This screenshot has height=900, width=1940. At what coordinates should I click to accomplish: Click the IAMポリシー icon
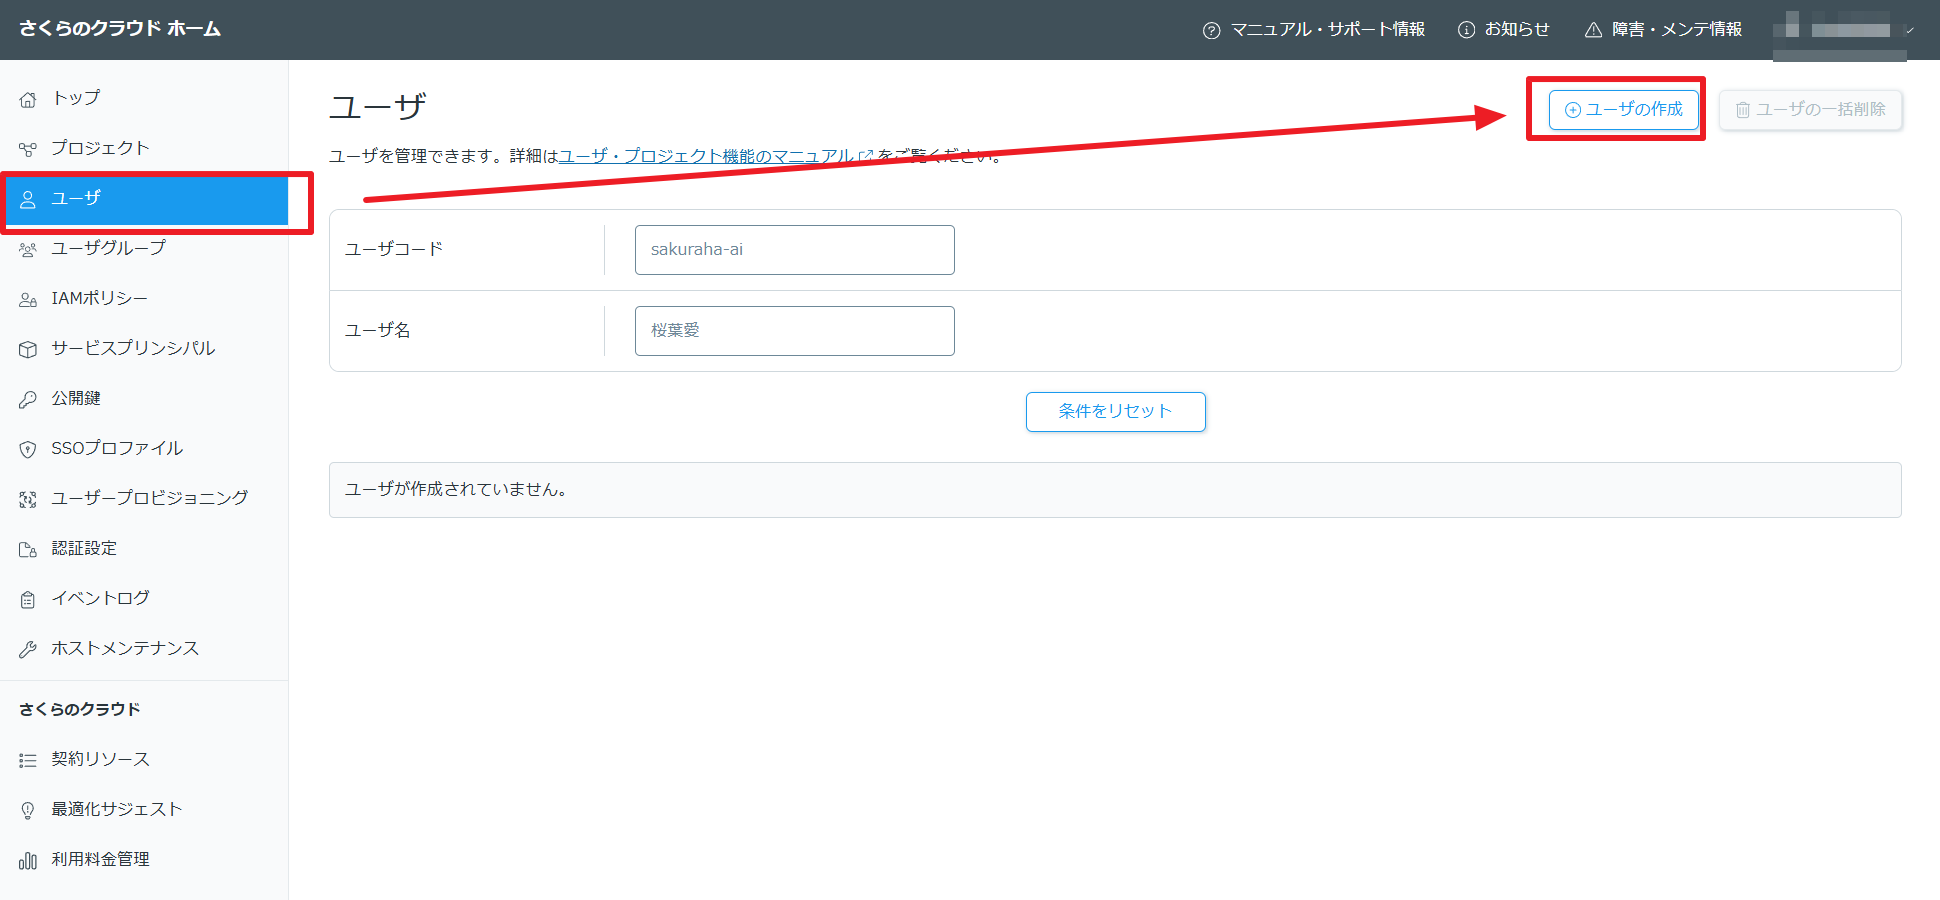point(28,299)
